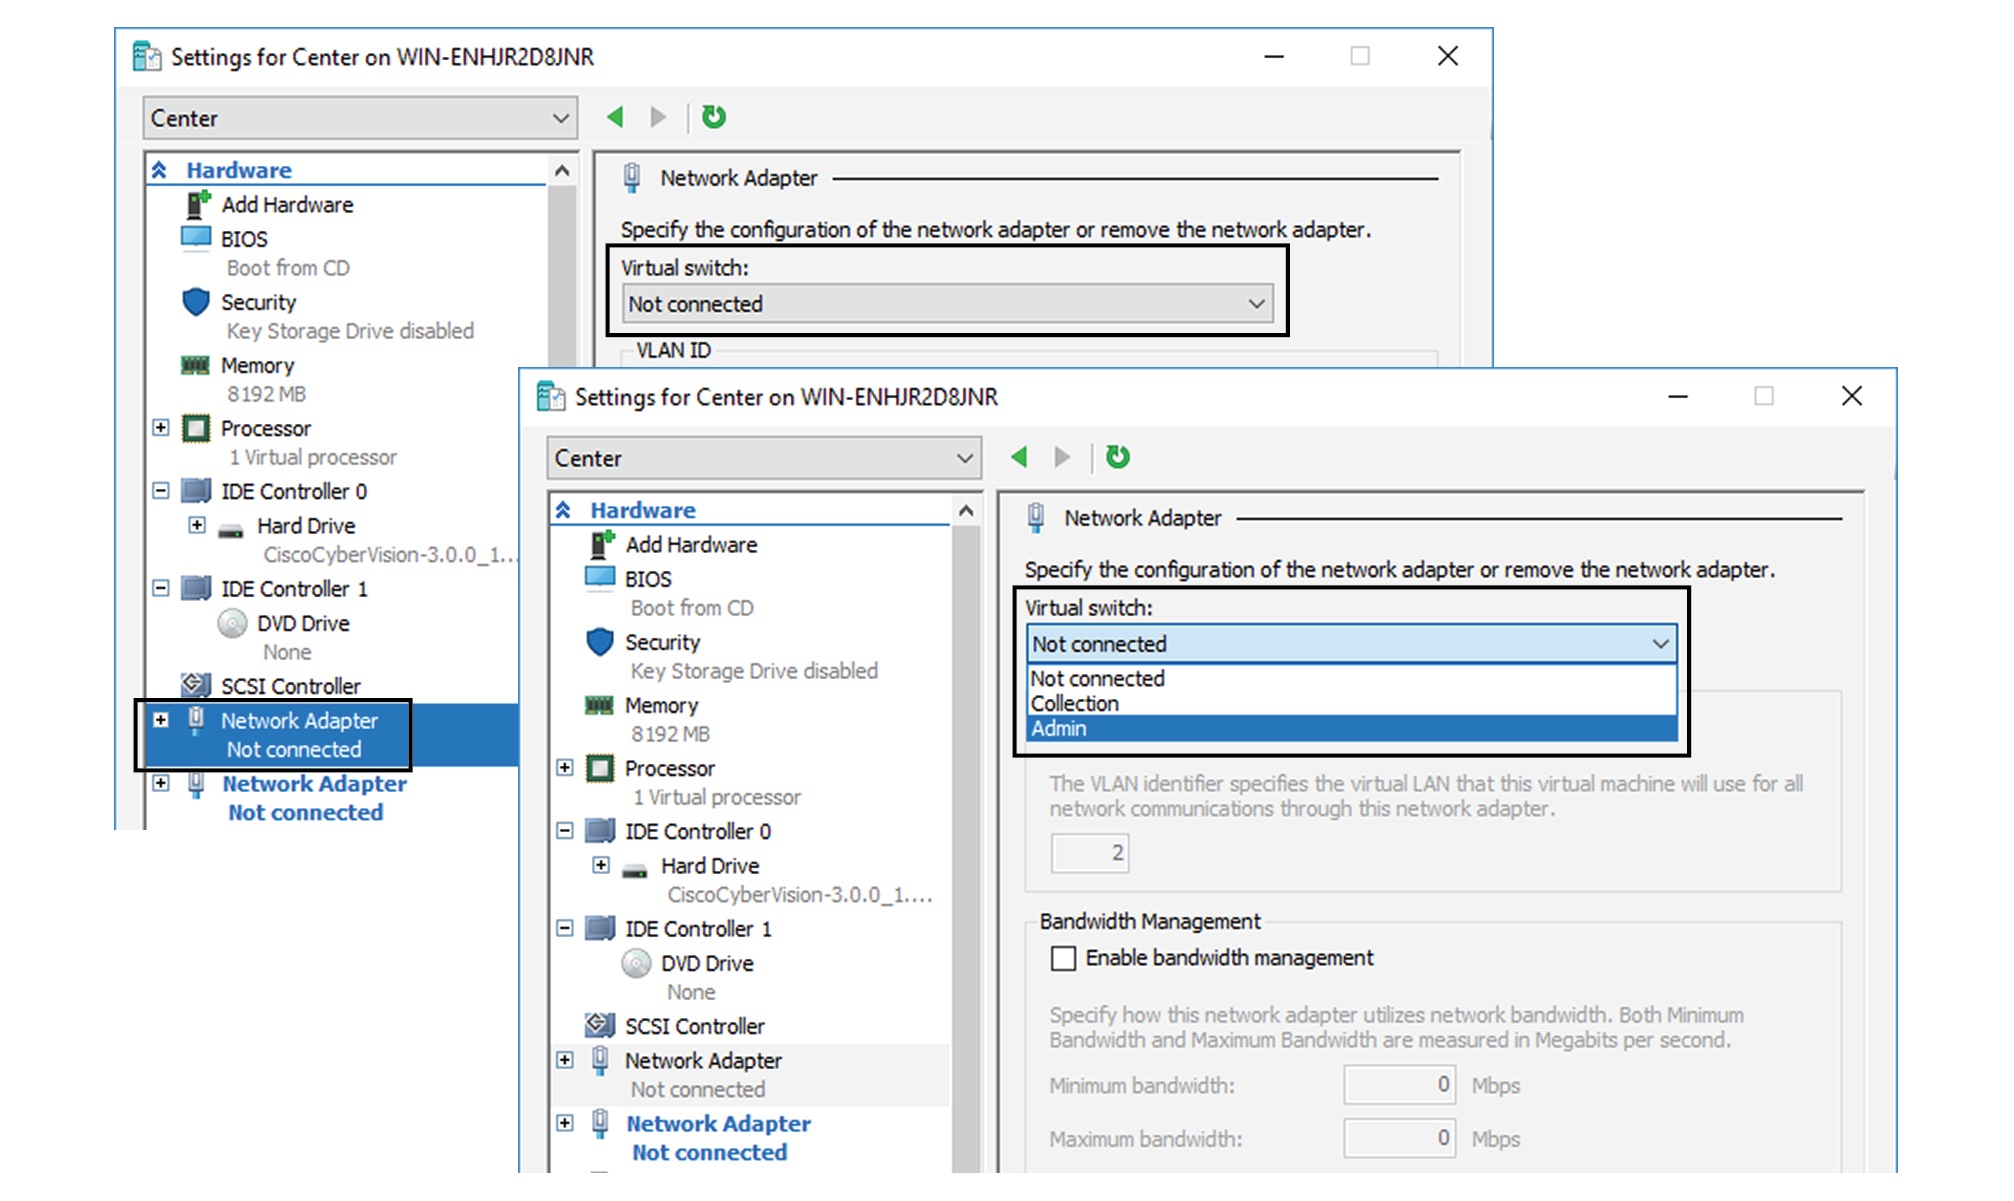Select the Network Adapter marked Not connected
Image resolution: width=2014 pixels, height=1201 pixels.
tap(701, 1060)
